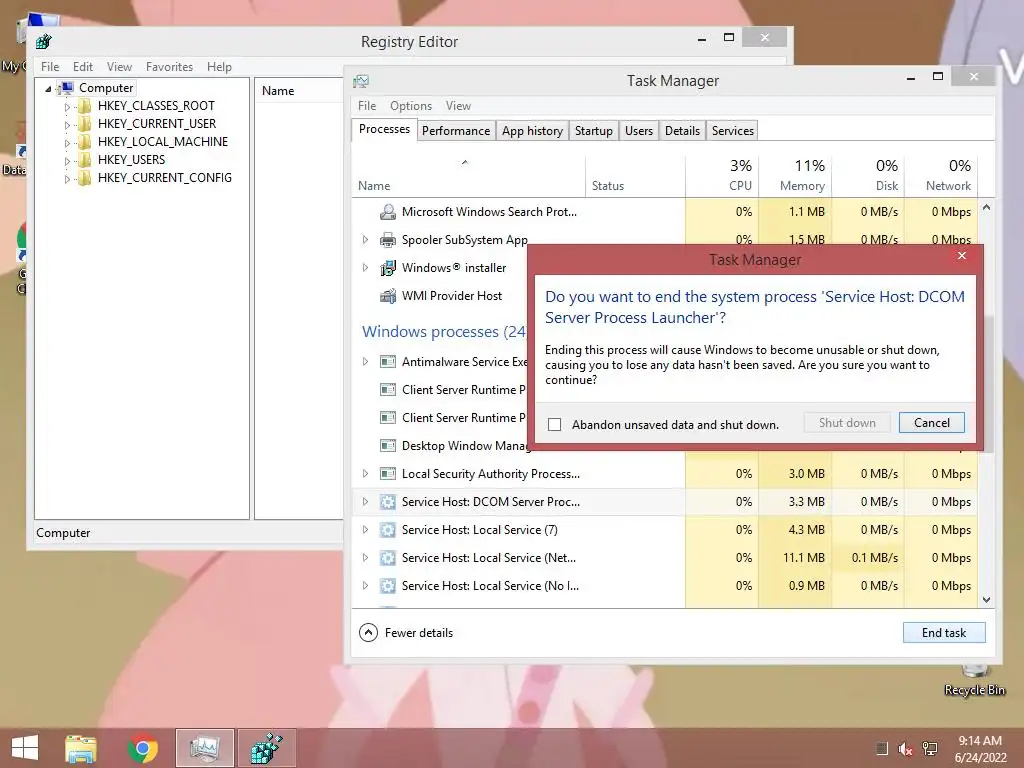Viewport: 1024px width, 768px height.
Task: Select Service Host: Local Service (No I... row
Action: point(665,586)
